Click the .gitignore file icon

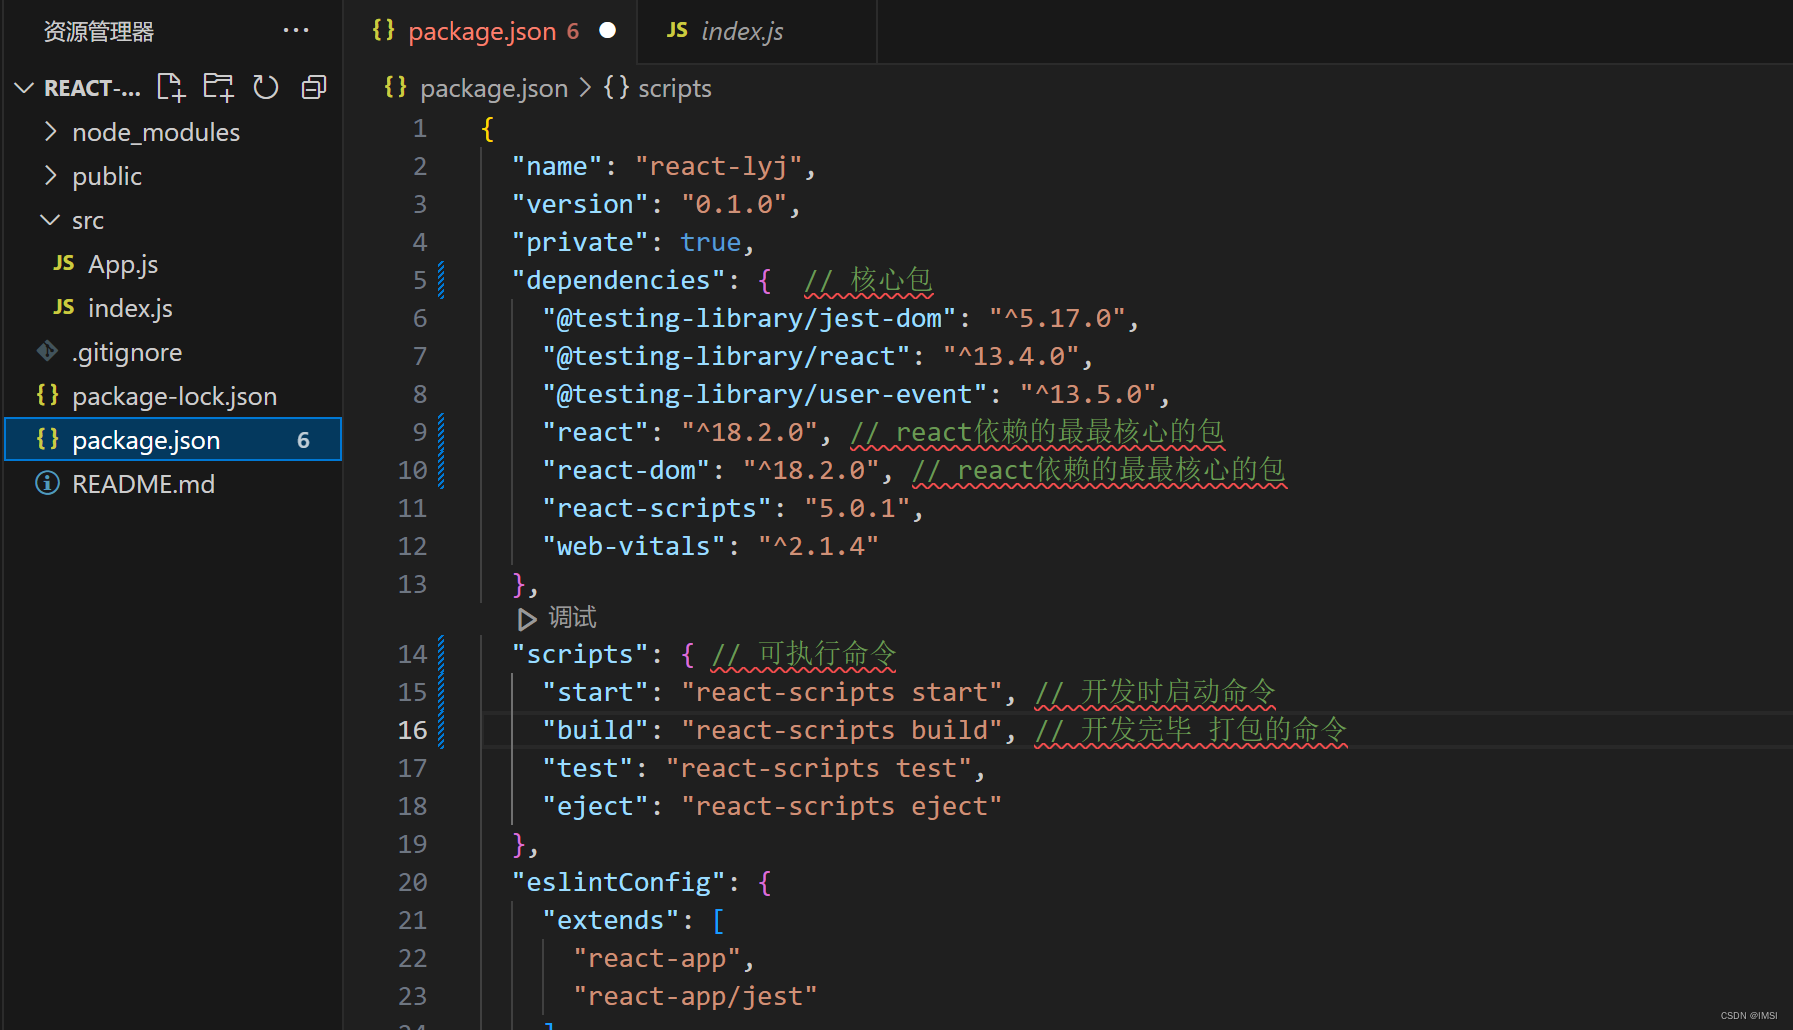pyautogui.click(x=47, y=351)
